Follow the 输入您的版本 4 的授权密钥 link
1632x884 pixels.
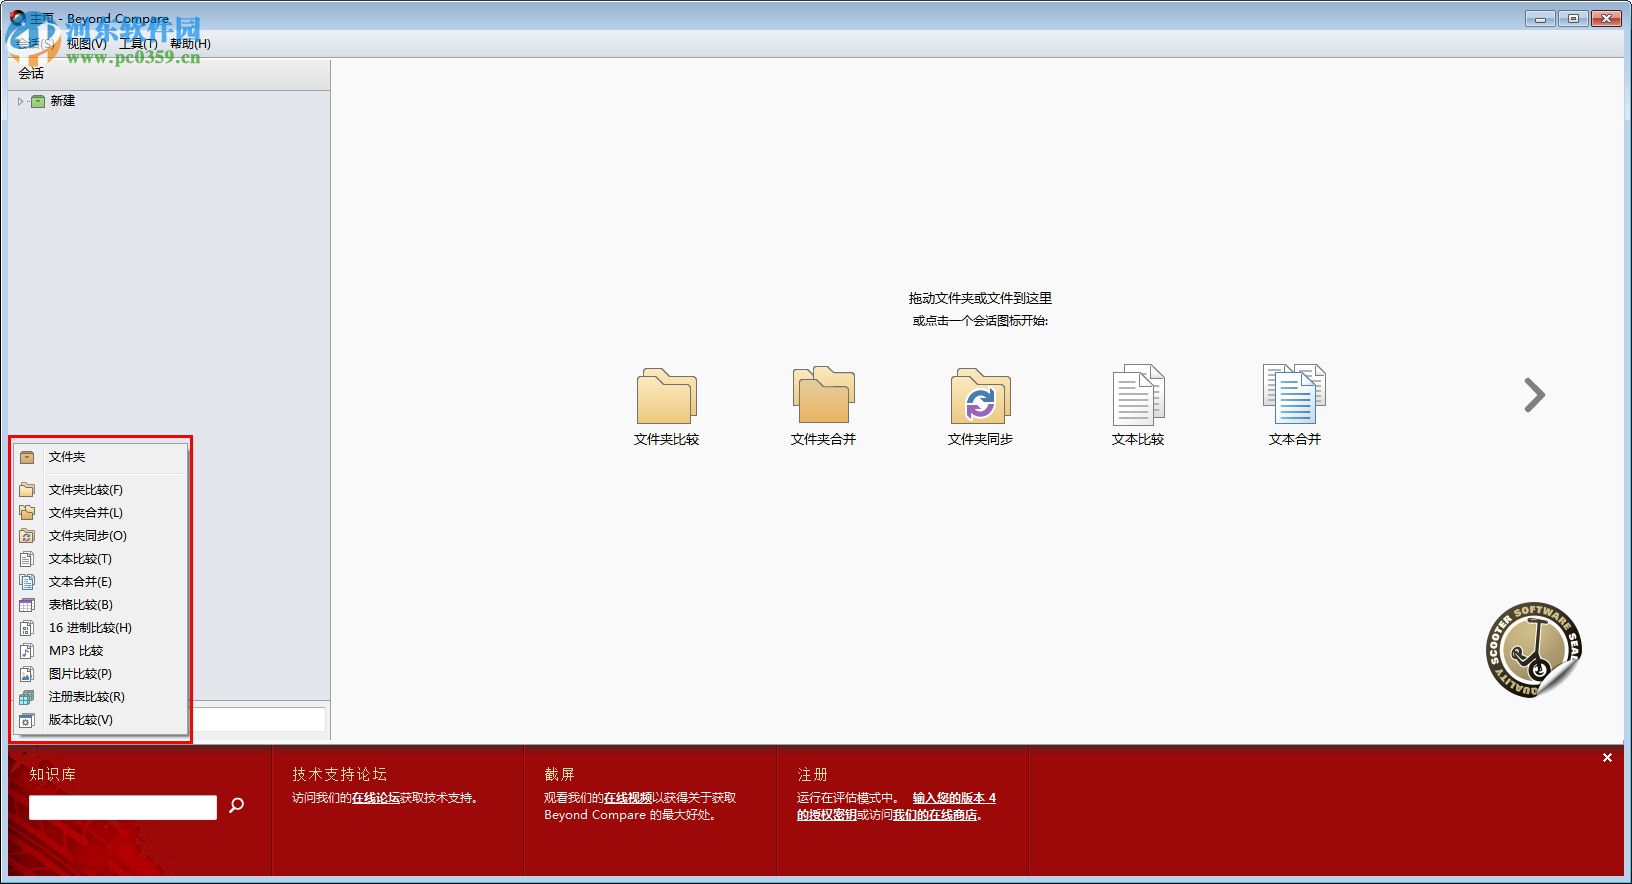click(954, 798)
